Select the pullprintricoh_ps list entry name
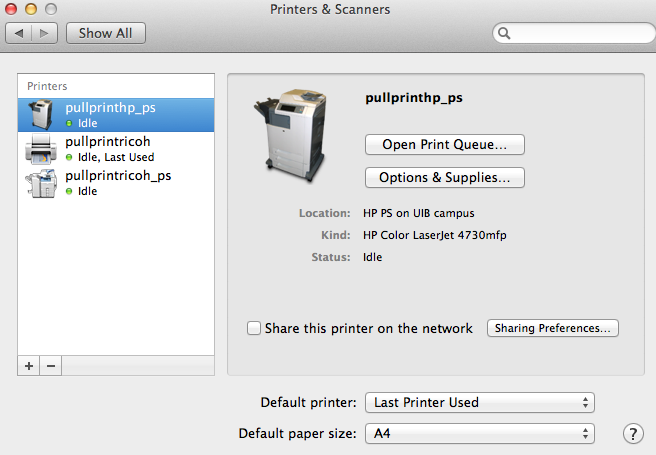 (118, 175)
